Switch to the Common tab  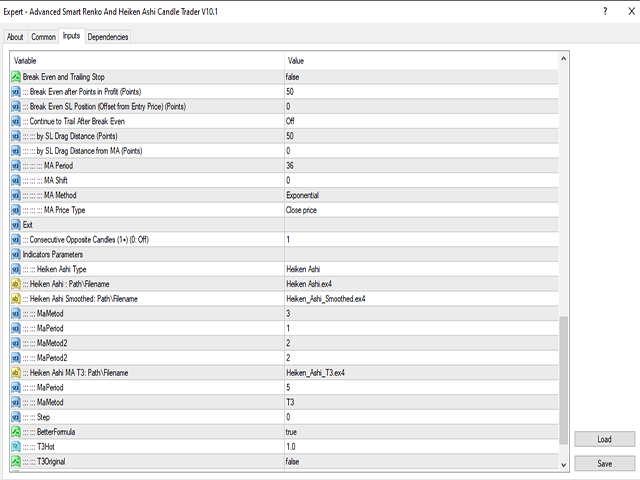coord(43,37)
